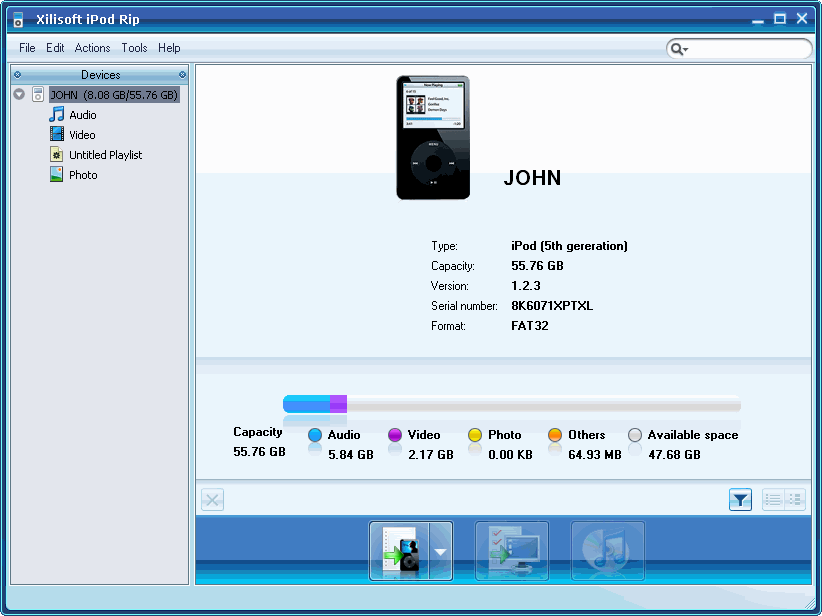The height and width of the screenshot is (616, 822).
Task: Open the add-to-iPod dropdown arrow
Action: coord(441,550)
